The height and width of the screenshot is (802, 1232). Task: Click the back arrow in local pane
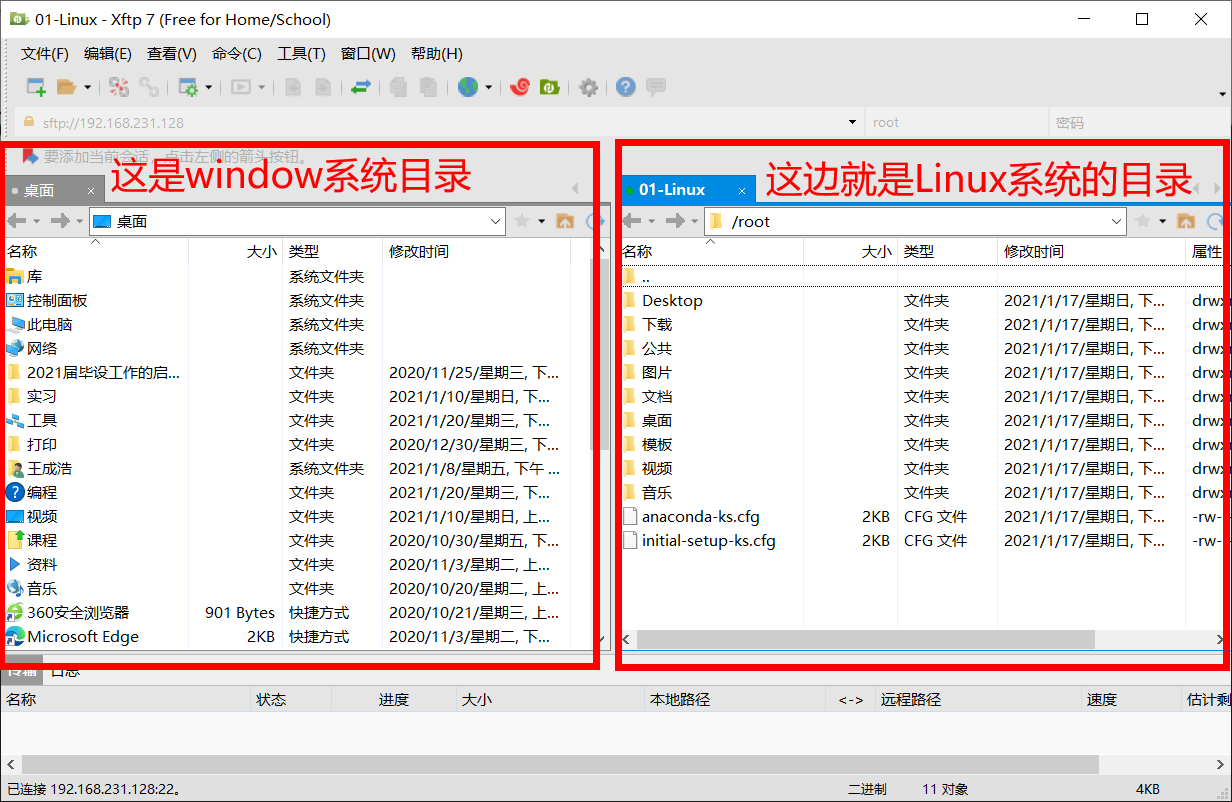point(17,222)
